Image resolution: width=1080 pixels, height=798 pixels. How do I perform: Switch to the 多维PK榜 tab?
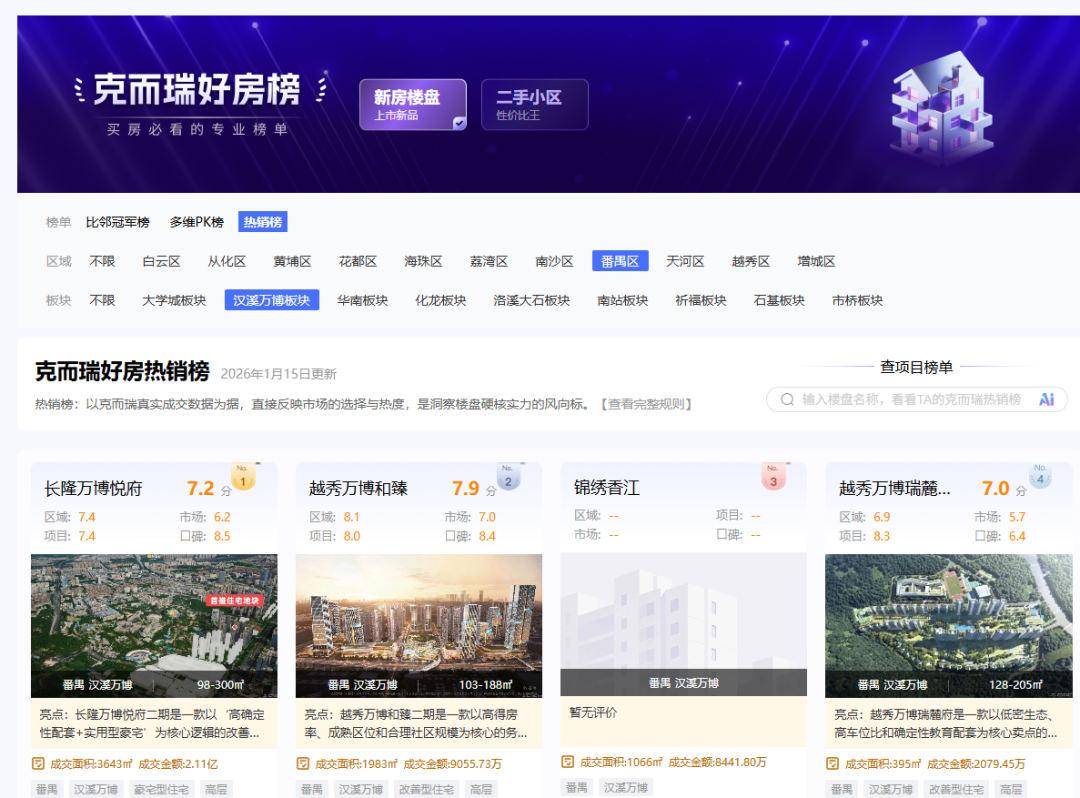pyautogui.click(x=195, y=222)
